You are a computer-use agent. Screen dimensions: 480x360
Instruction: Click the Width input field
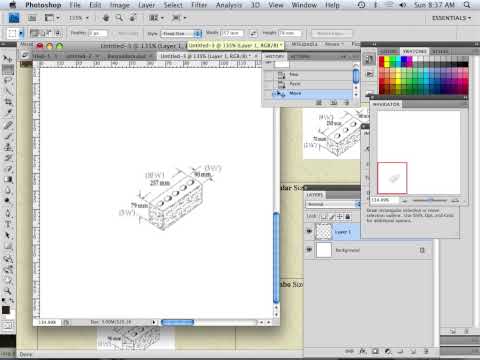tap(231, 33)
